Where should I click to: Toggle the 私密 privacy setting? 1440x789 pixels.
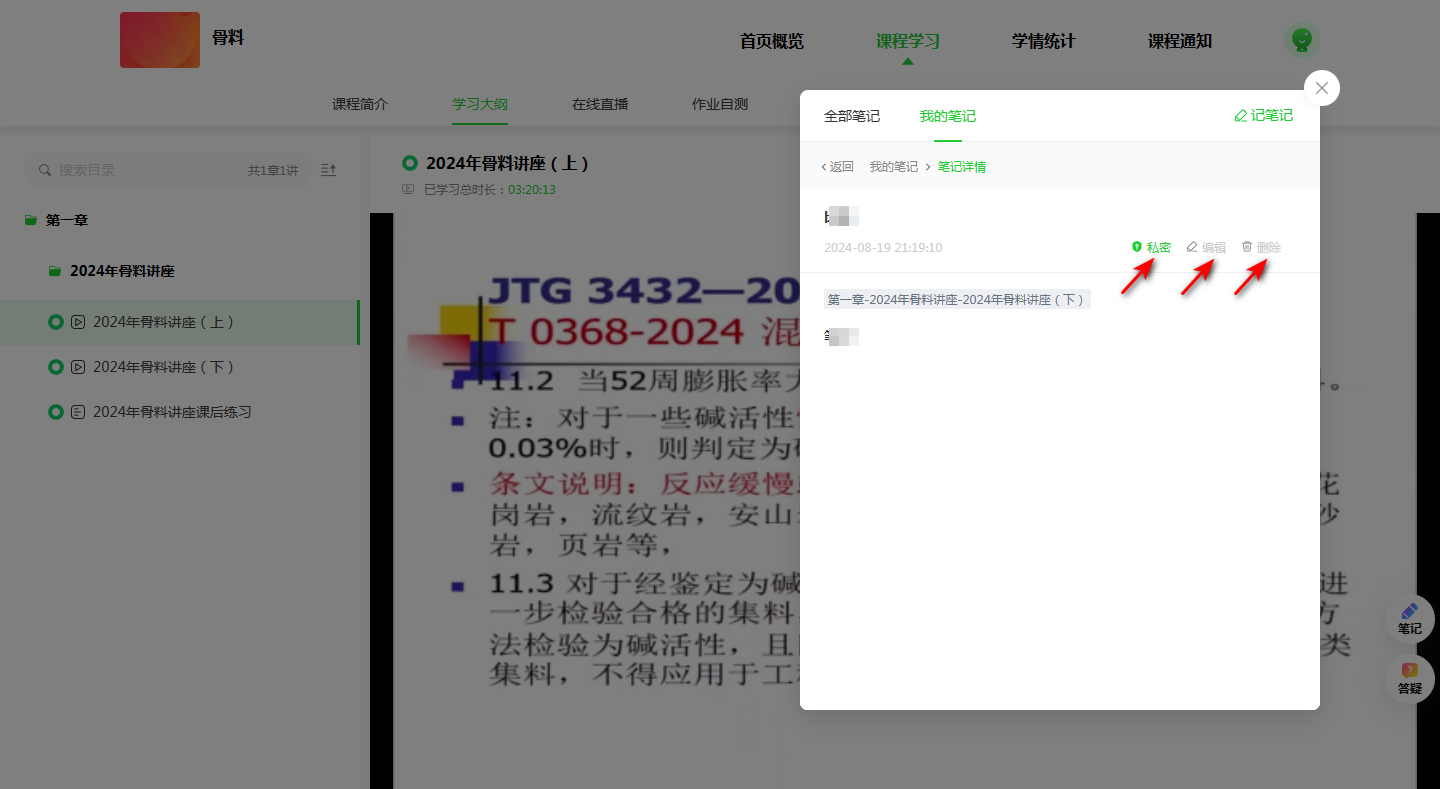point(1151,247)
